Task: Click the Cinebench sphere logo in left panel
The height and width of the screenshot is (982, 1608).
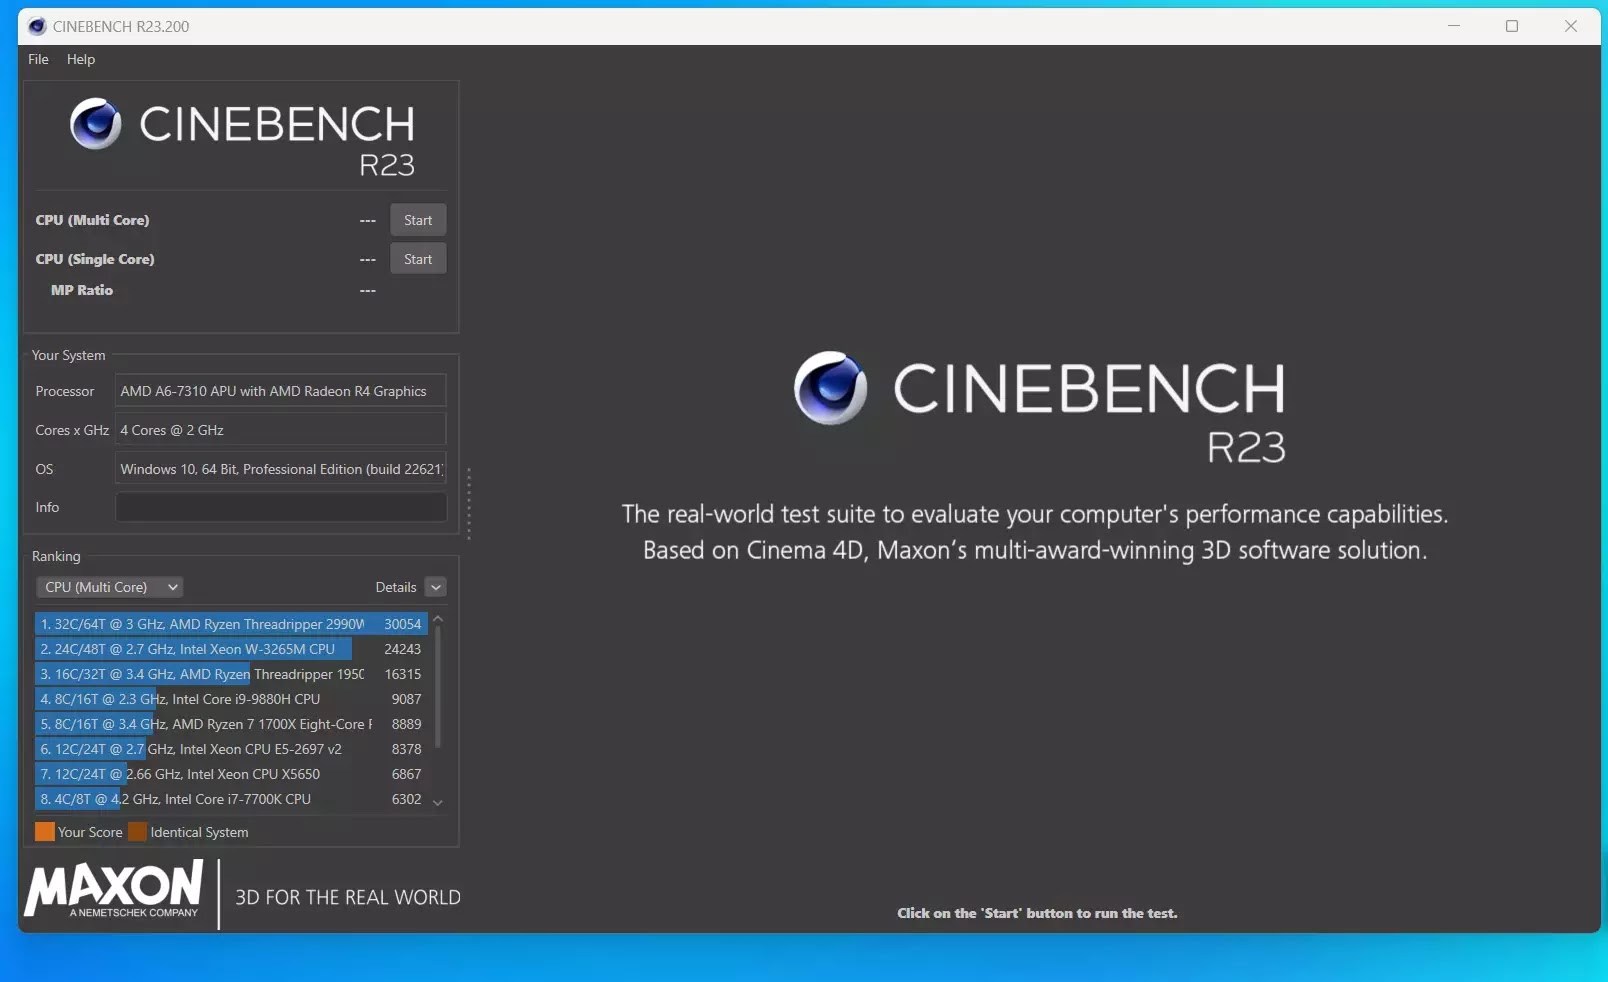Action: coord(96,123)
